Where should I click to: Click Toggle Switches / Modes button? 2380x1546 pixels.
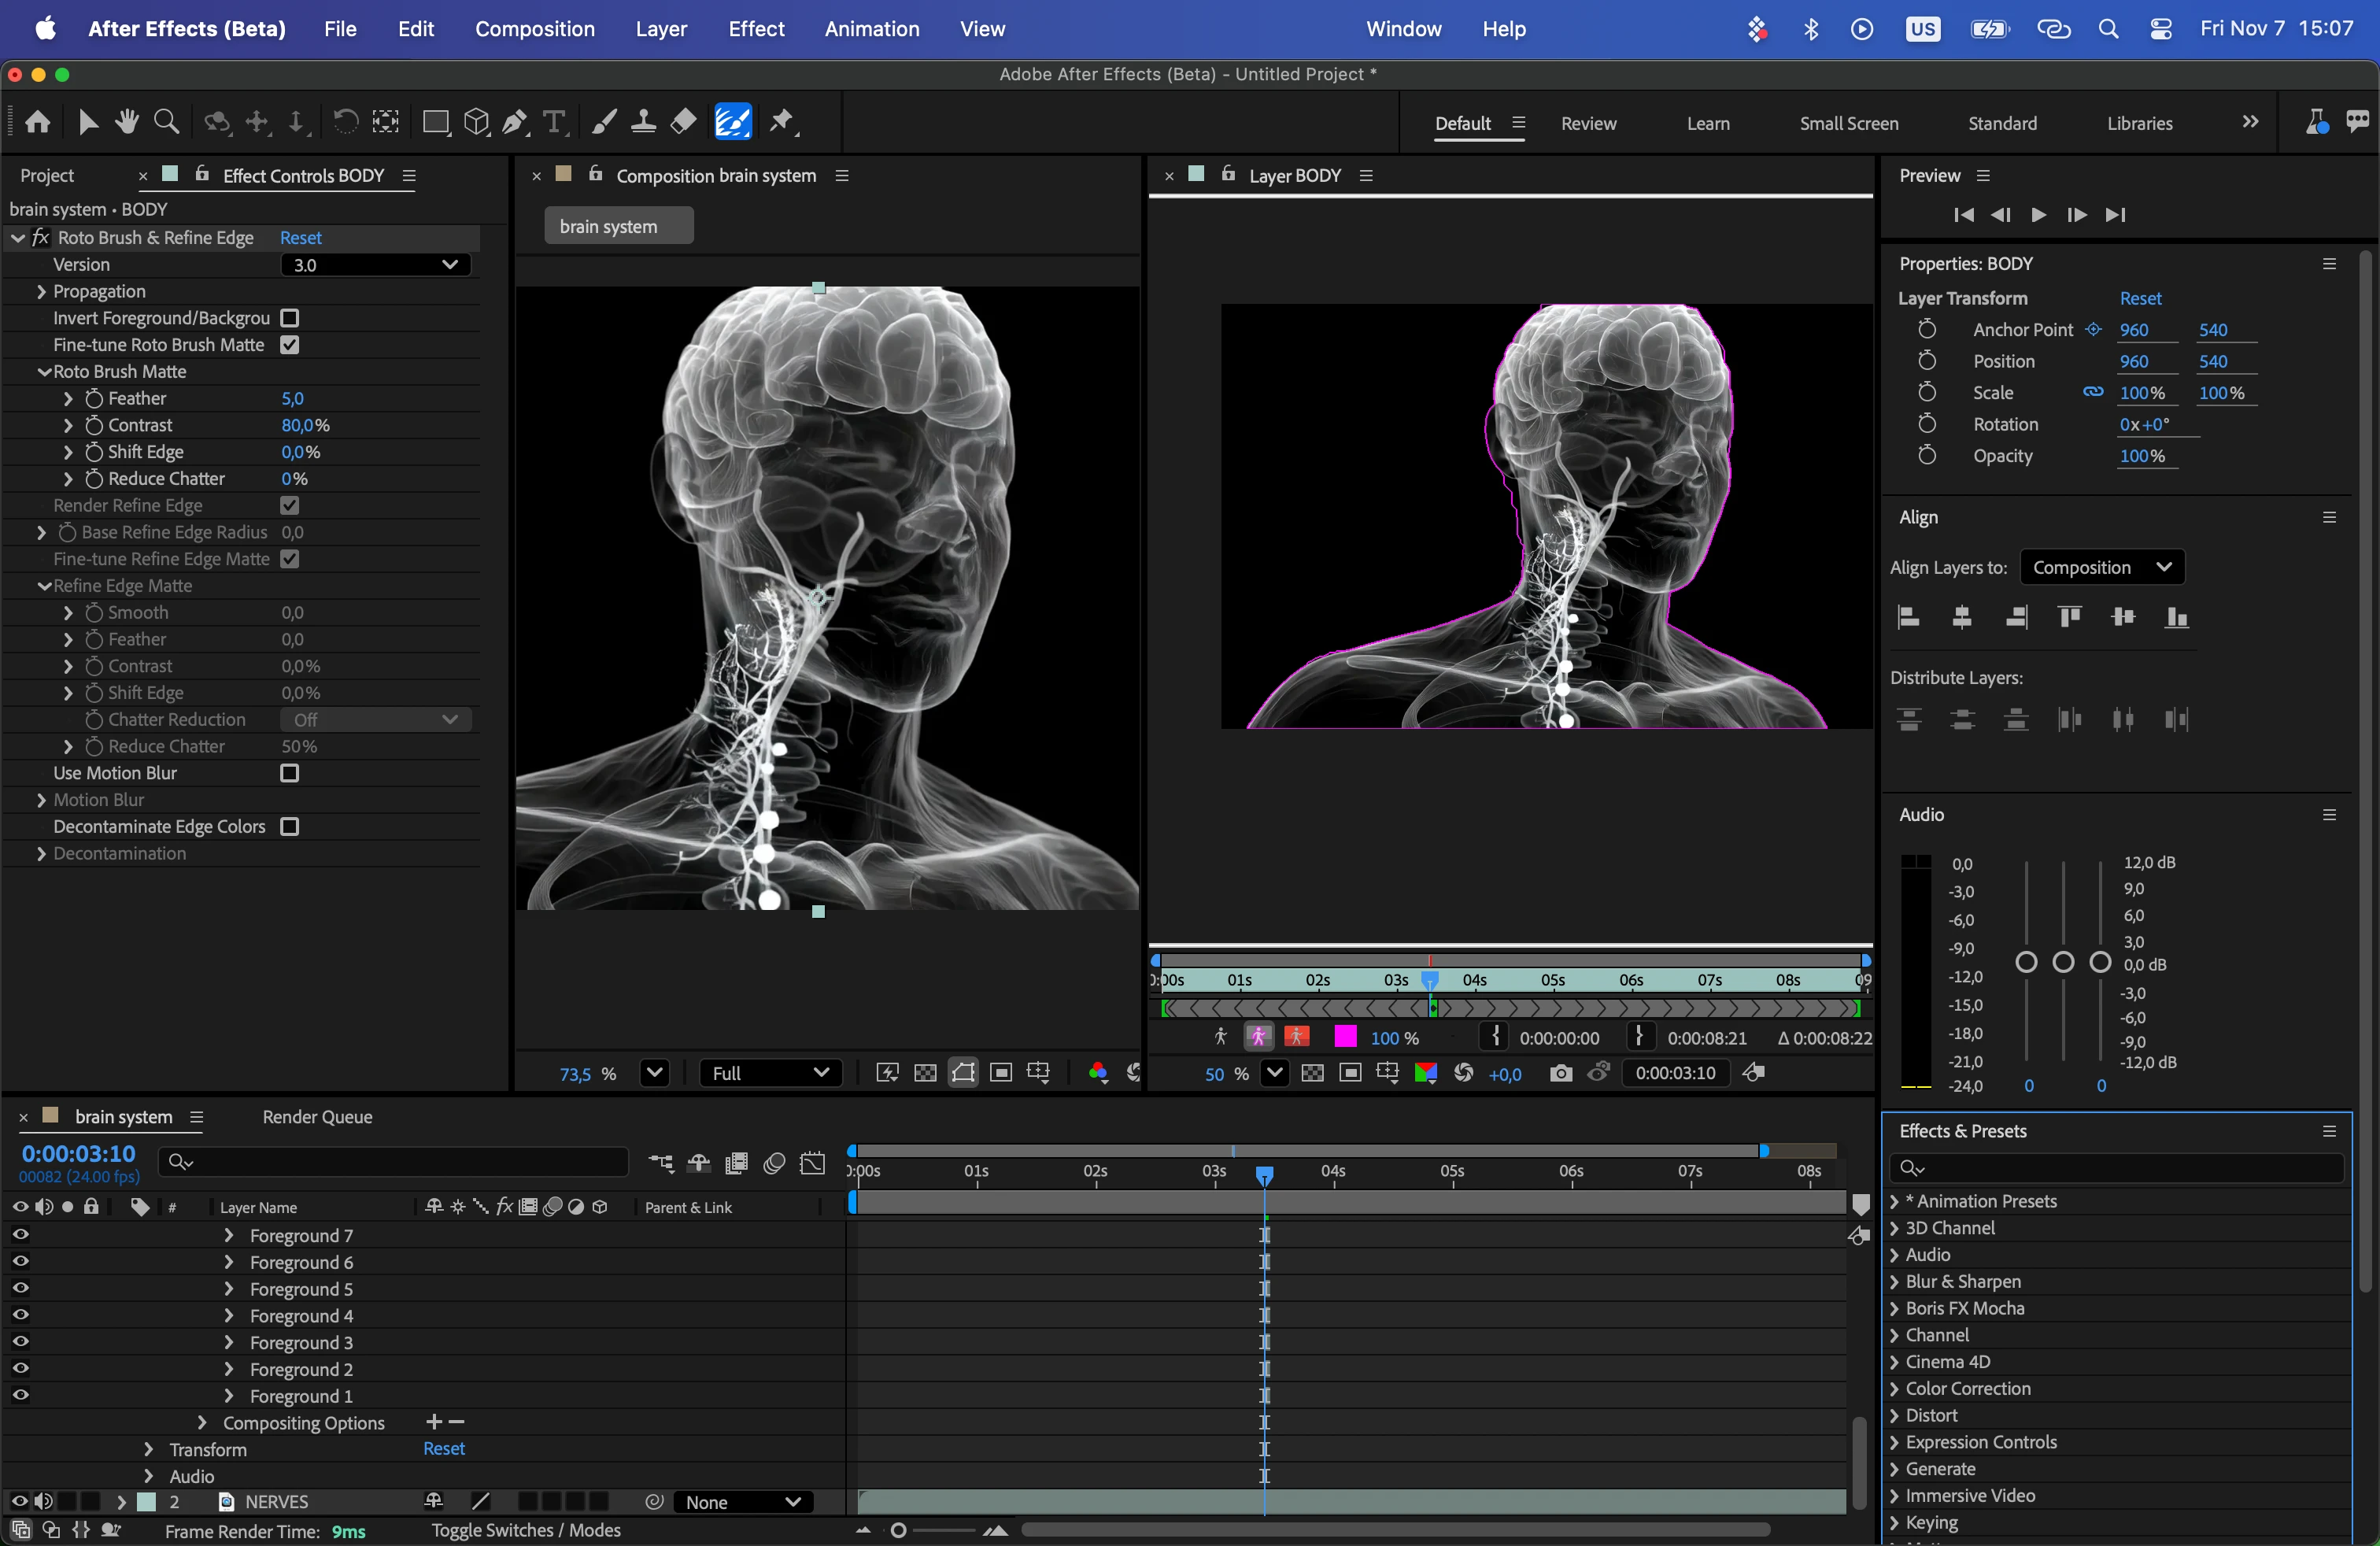(526, 1530)
